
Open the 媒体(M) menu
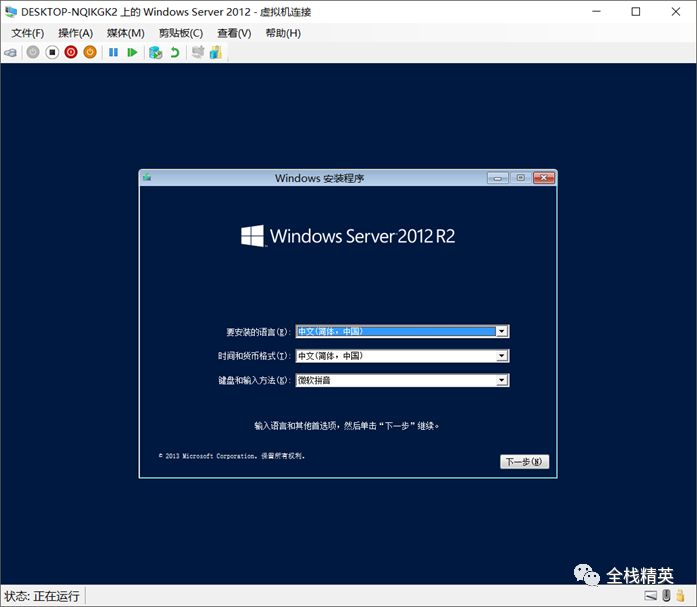tap(126, 33)
